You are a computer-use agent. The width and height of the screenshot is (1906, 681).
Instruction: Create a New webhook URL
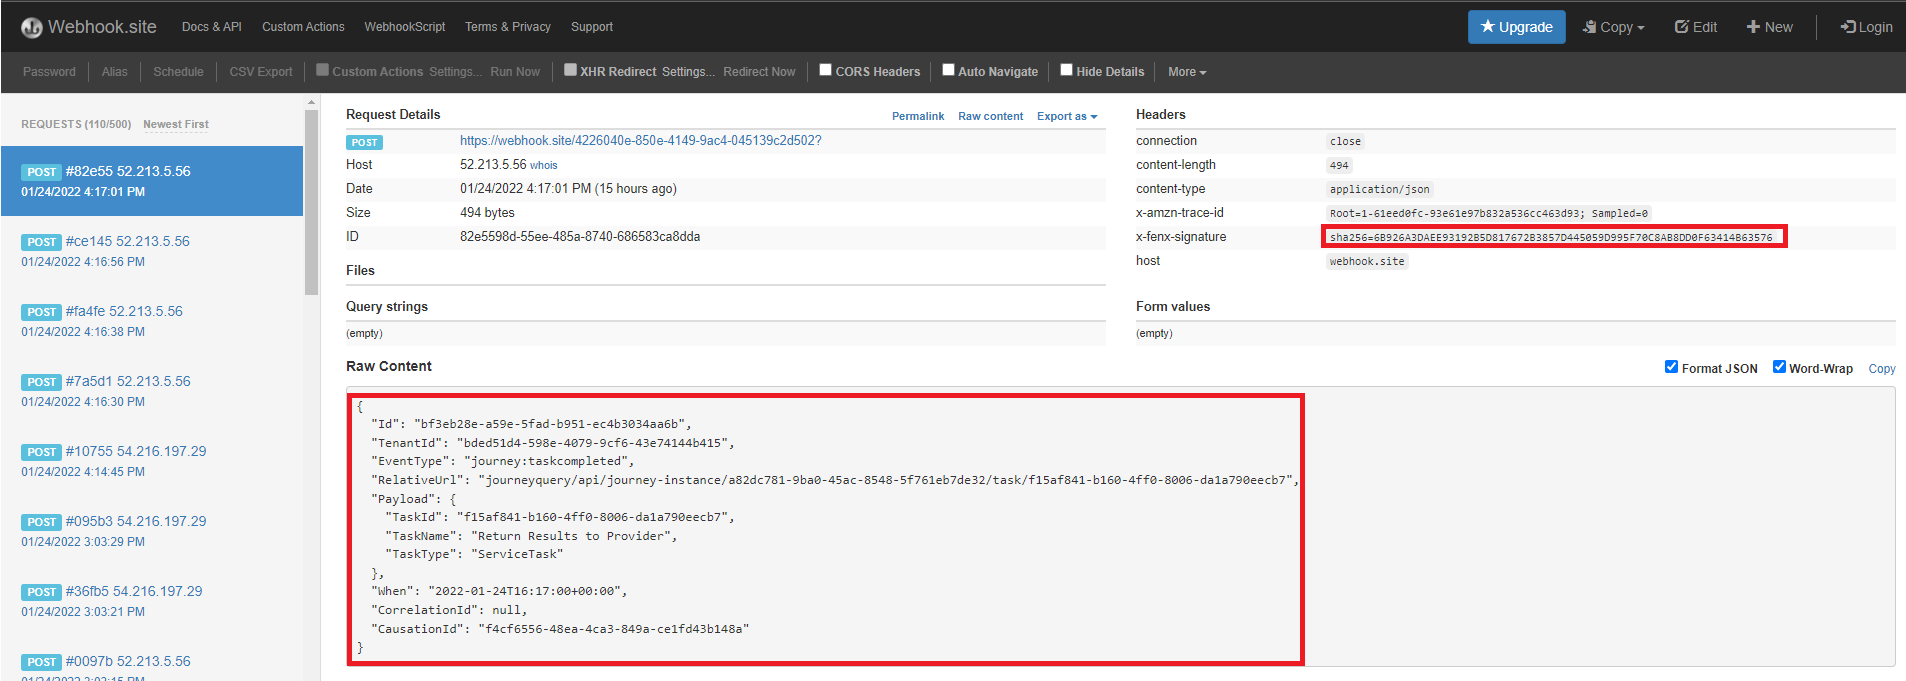coord(1769,27)
